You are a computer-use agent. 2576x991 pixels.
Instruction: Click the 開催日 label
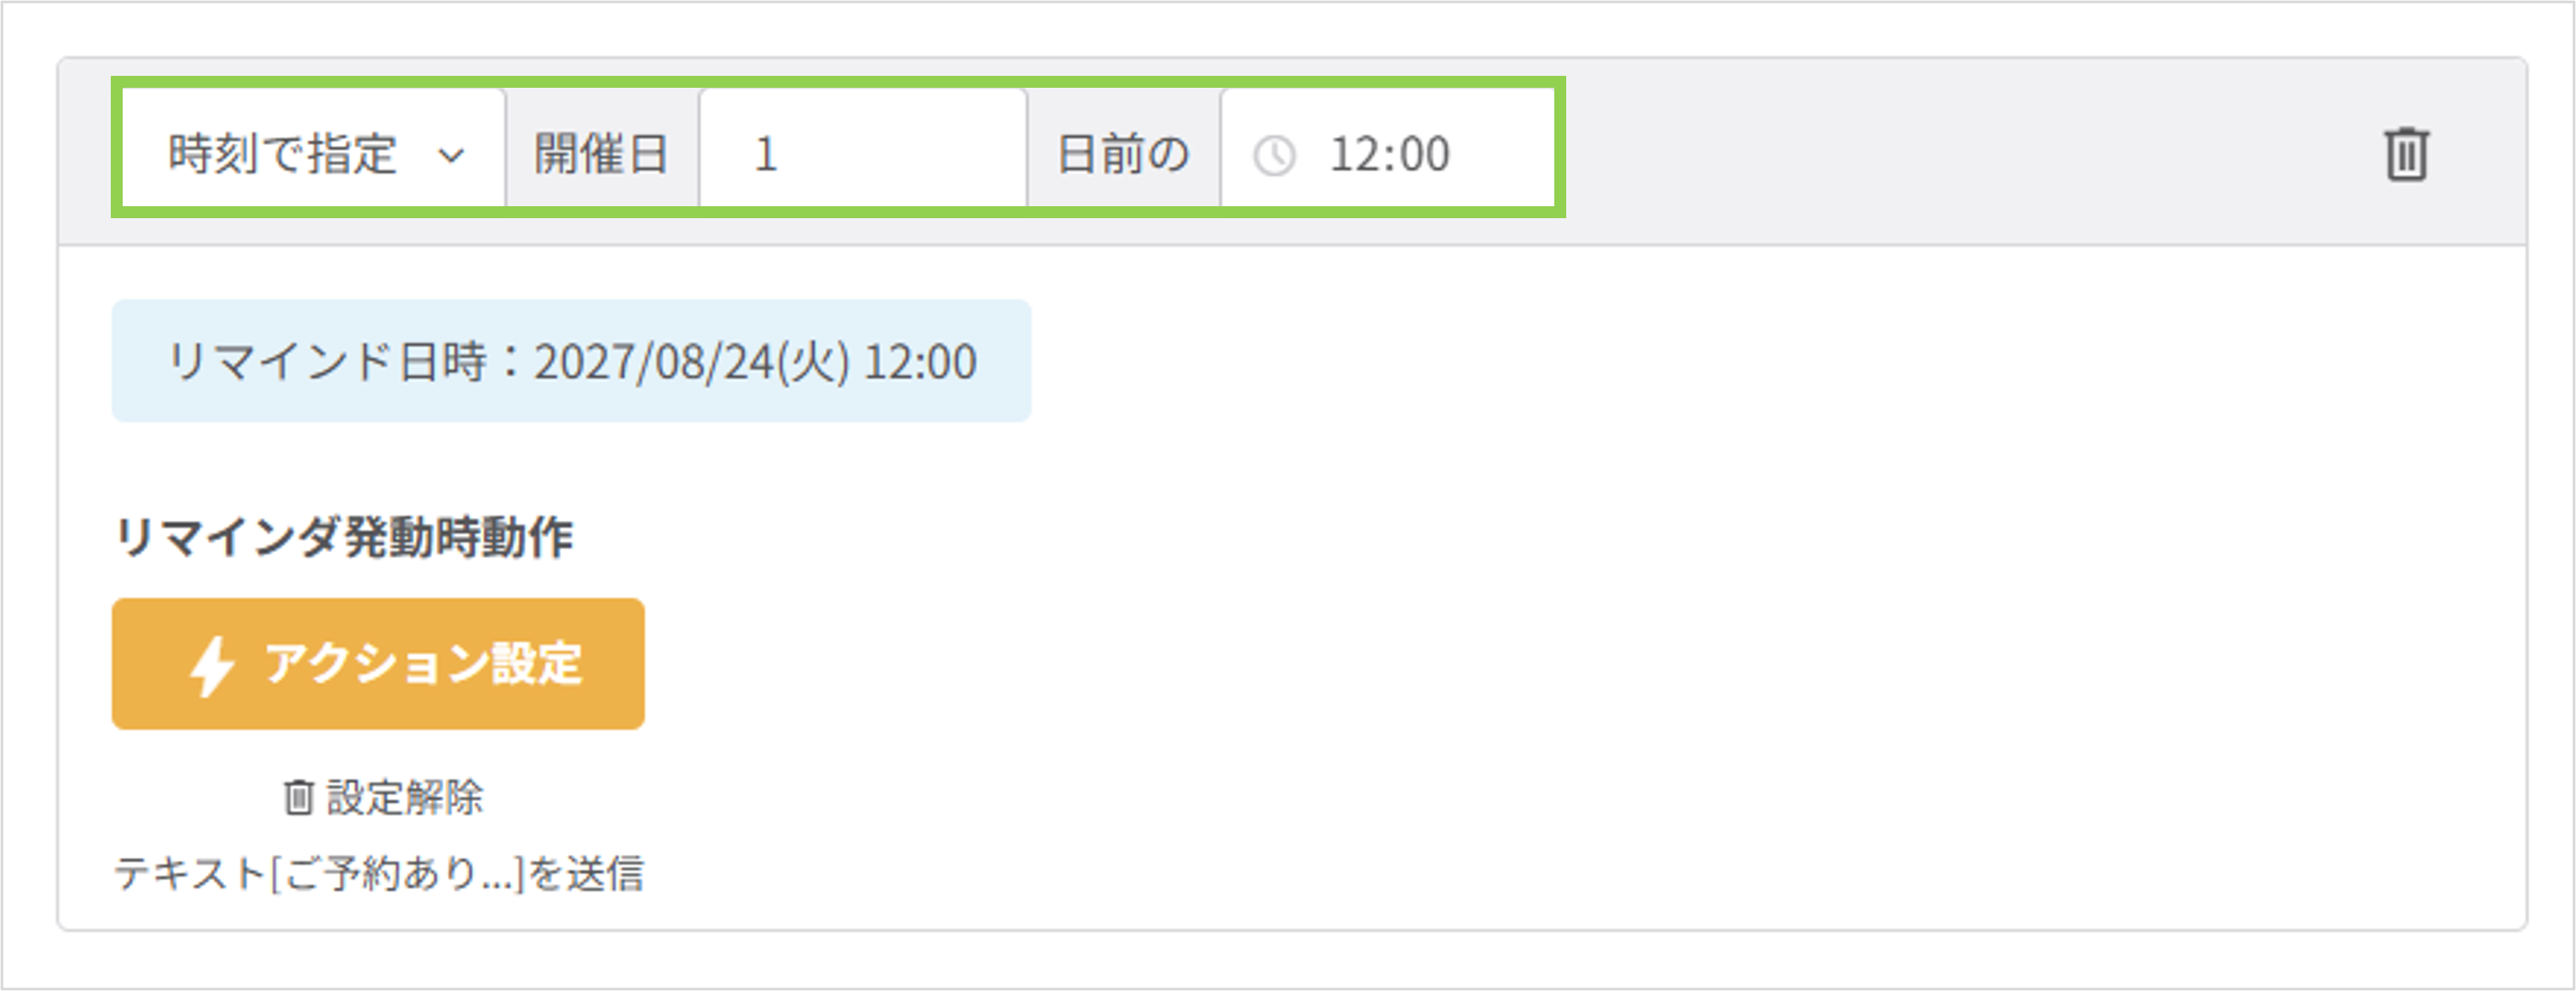click(602, 154)
